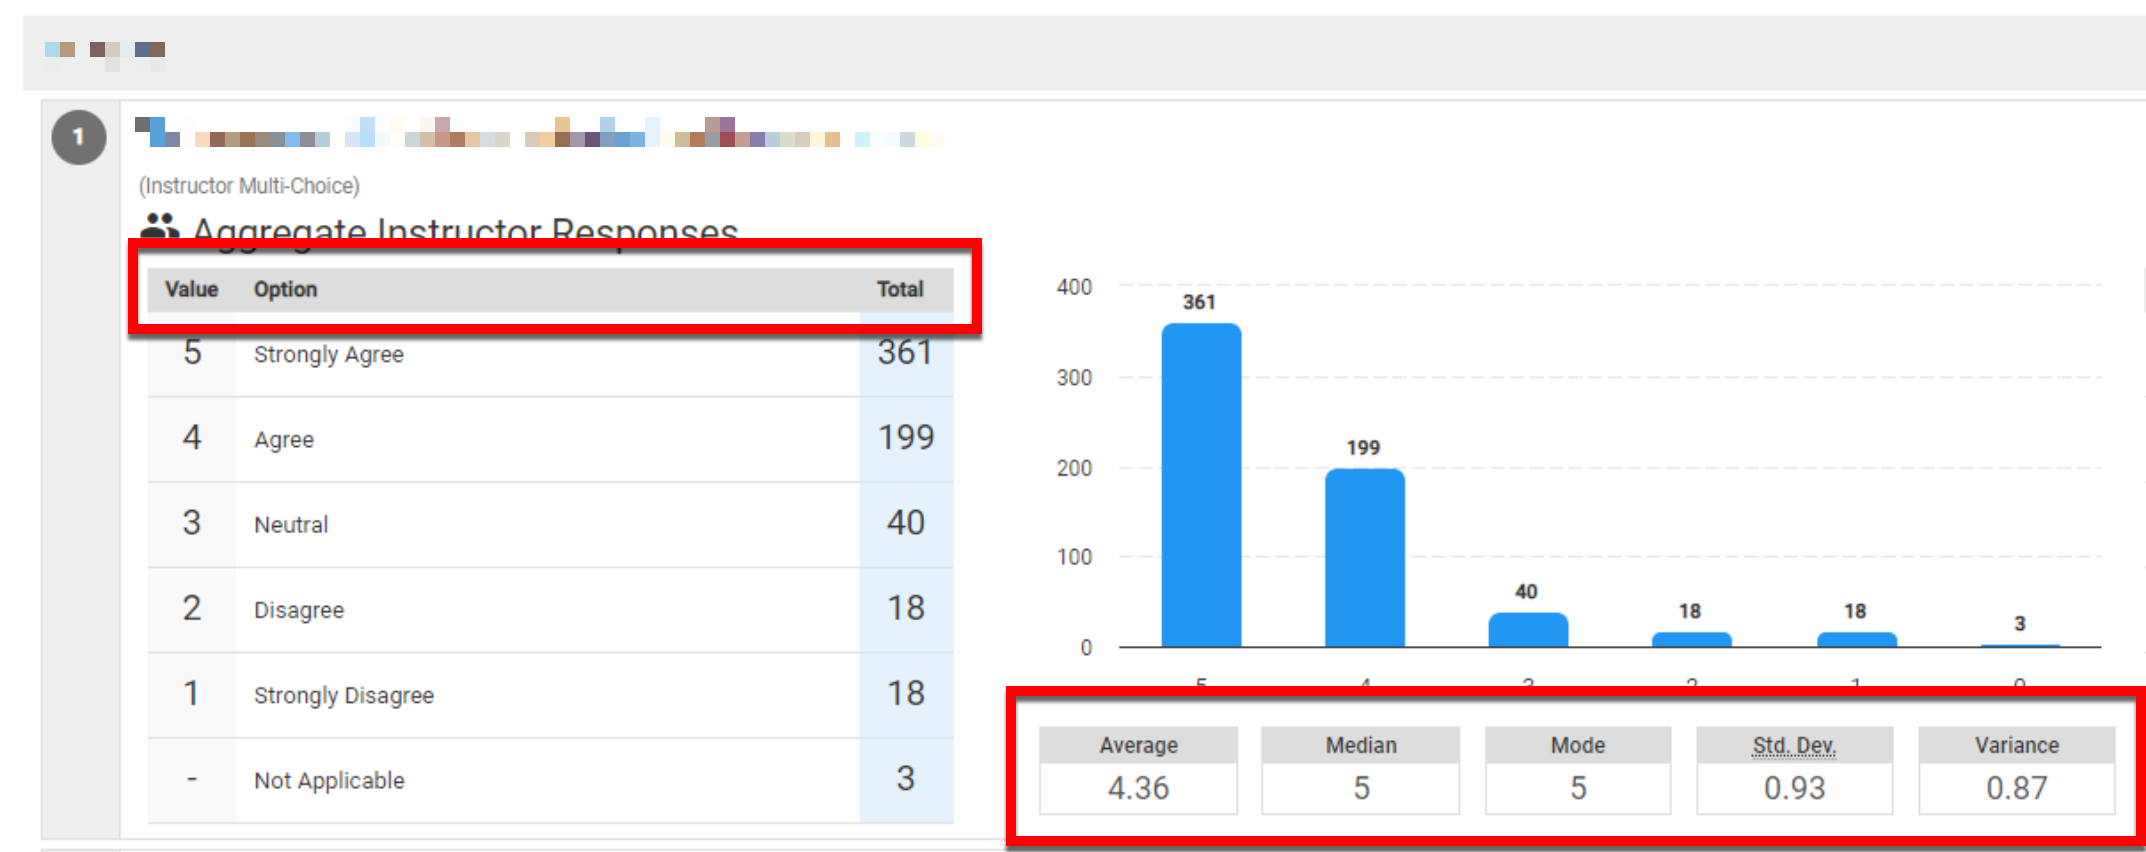Click the question number 1 badge

point(79,137)
